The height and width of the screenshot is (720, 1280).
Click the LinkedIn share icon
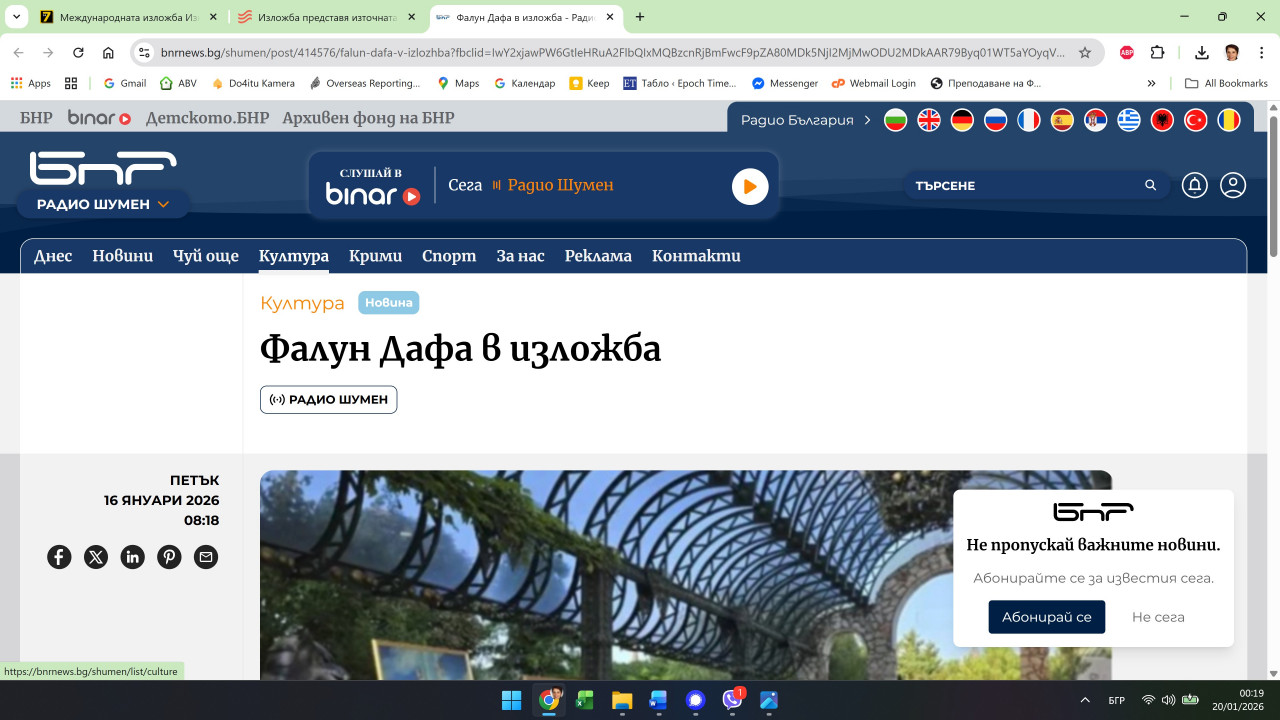132,557
